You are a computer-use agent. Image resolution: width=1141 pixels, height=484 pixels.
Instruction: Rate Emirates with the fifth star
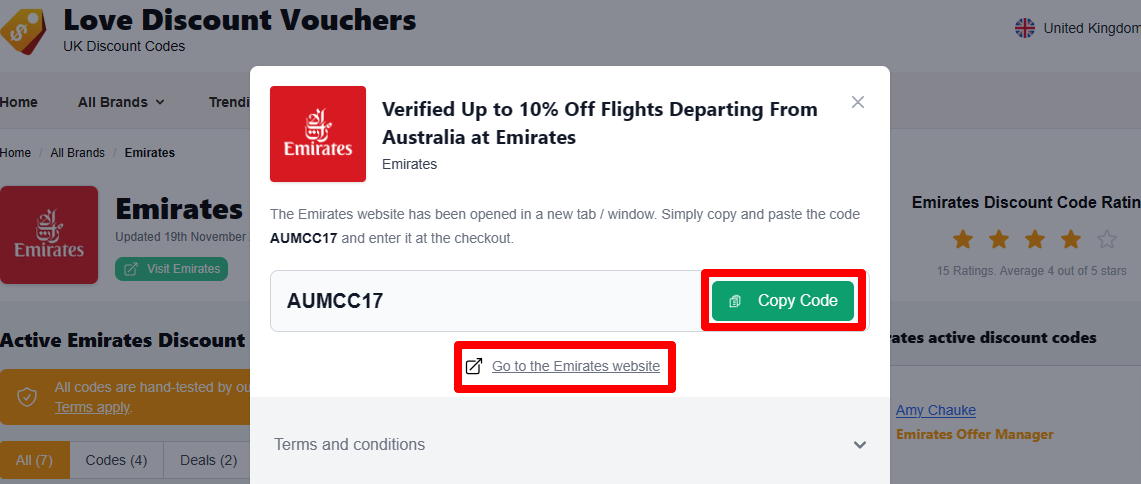(x=1106, y=239)
